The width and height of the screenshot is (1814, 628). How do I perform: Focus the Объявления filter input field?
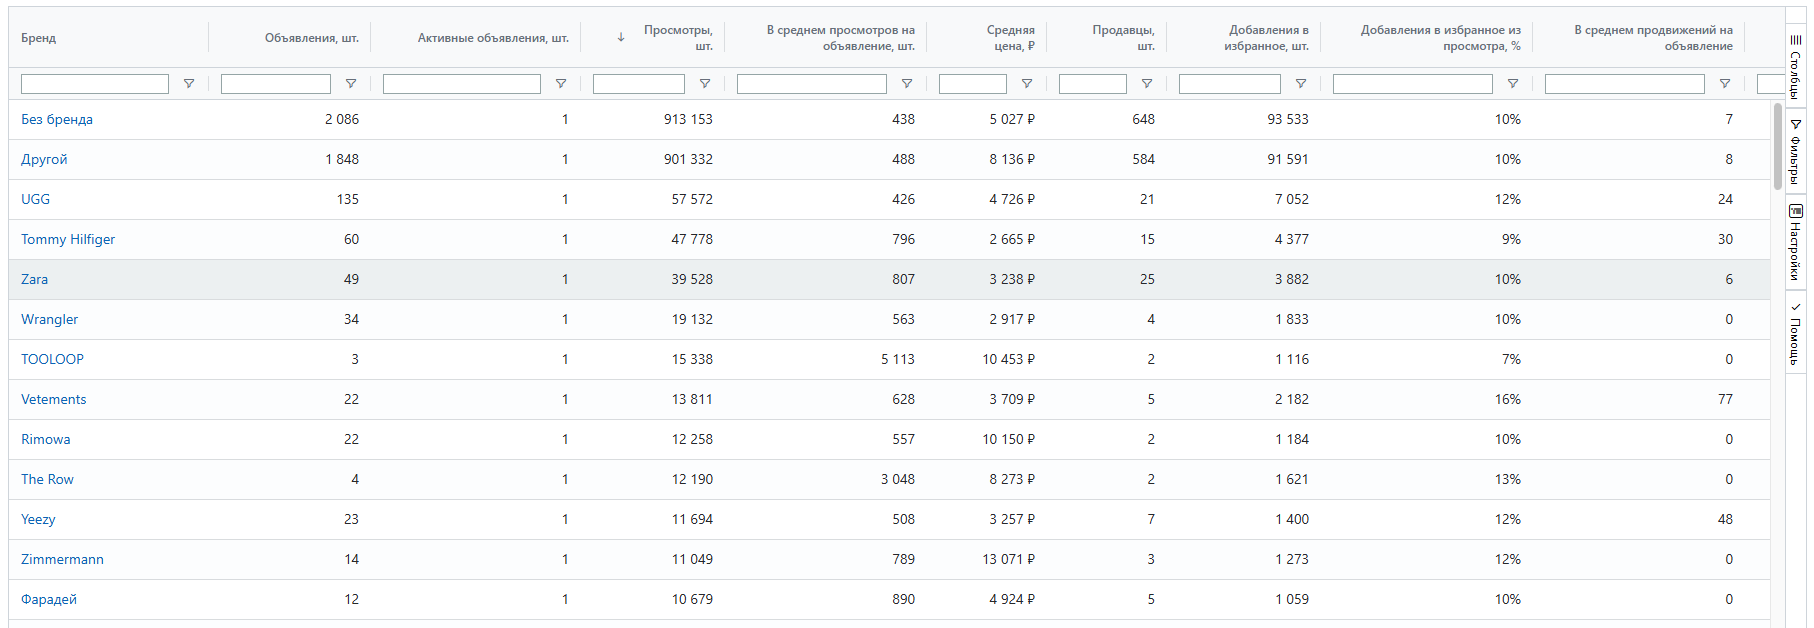[276, 84]
